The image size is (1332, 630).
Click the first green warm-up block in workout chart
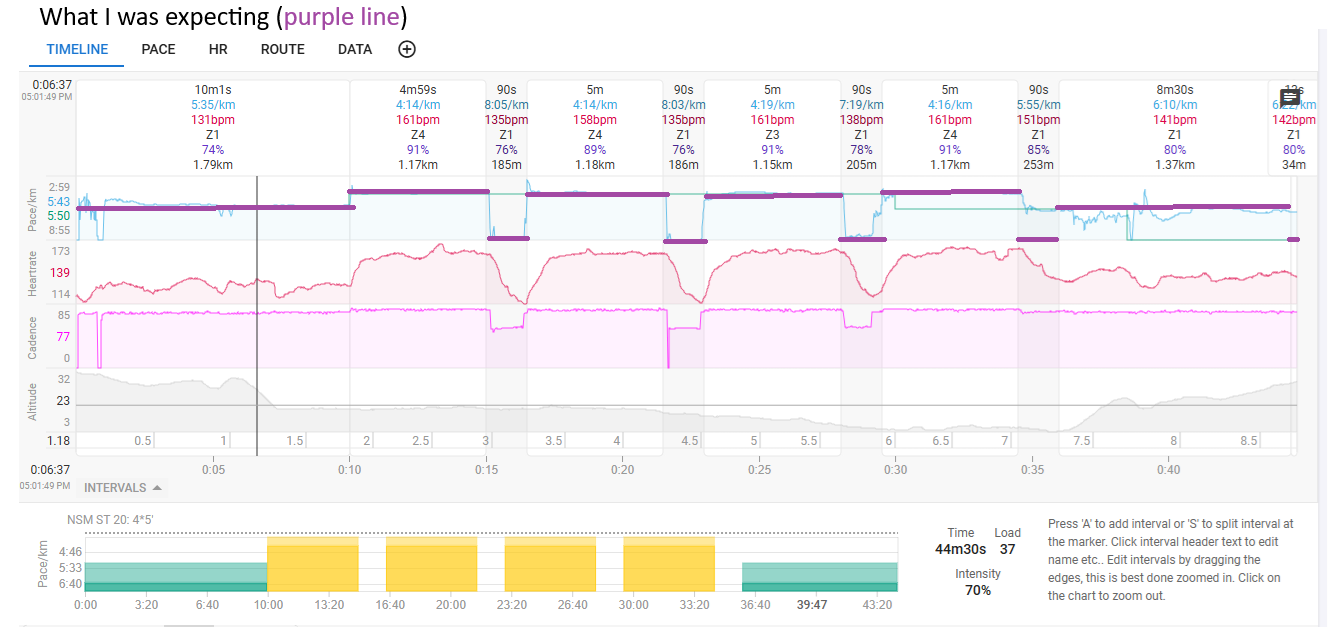176,577
